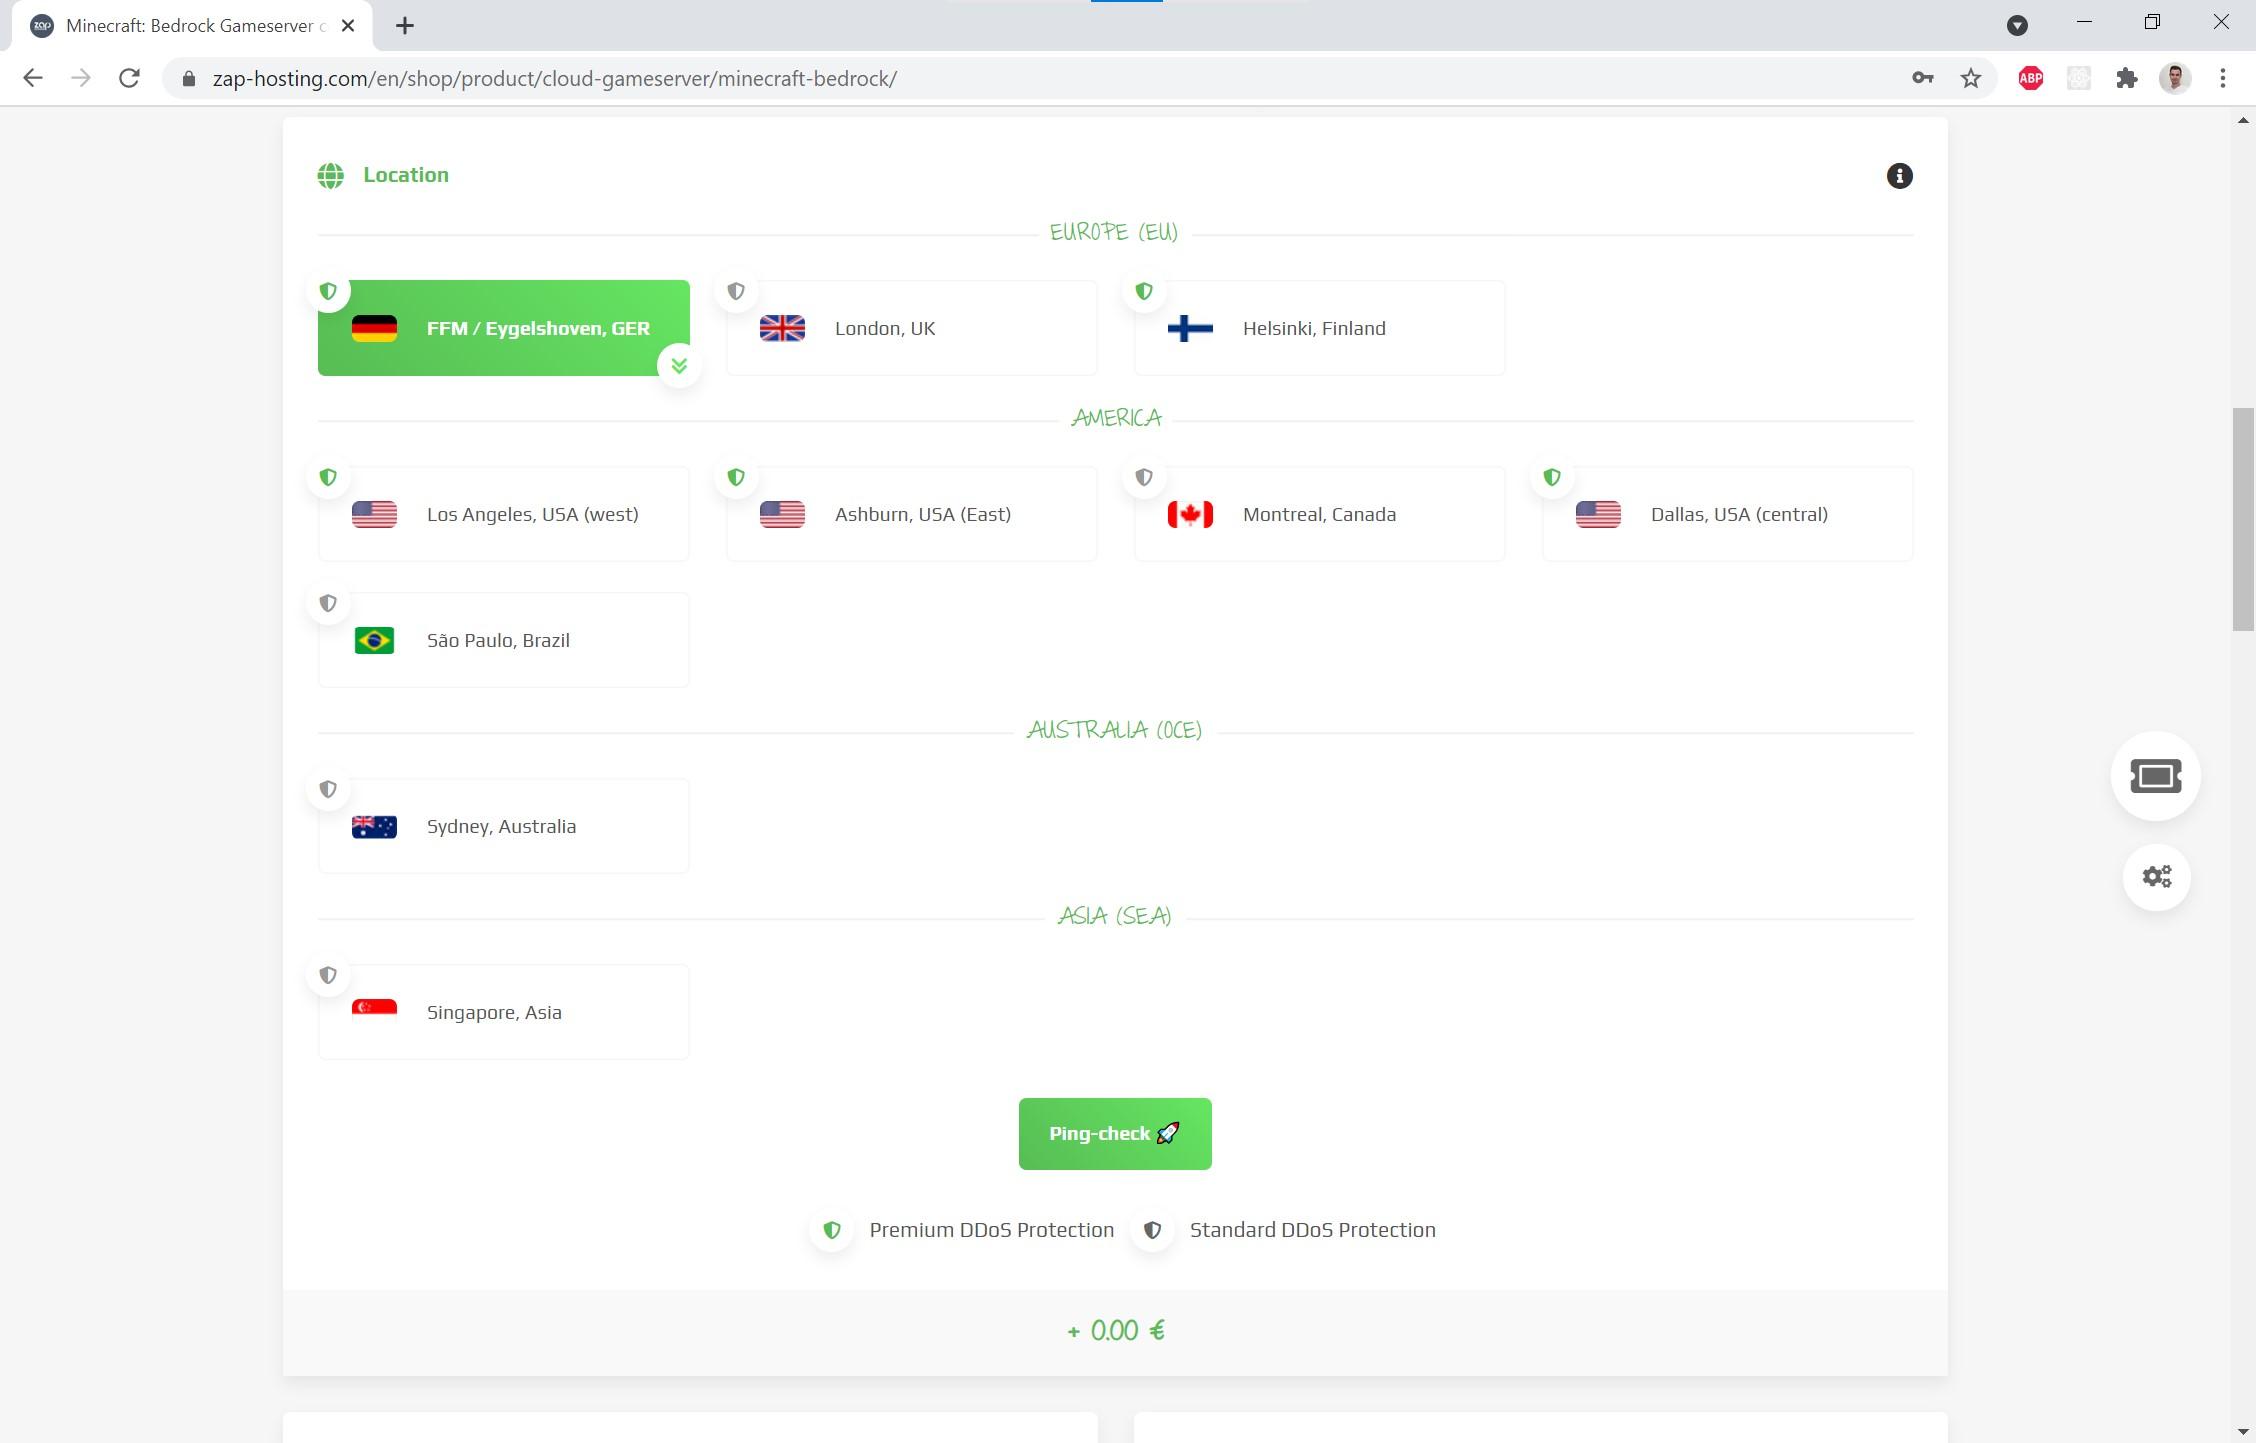
Task: Click shield icon on Montreal, Canada card
Action: (1144, 478)
